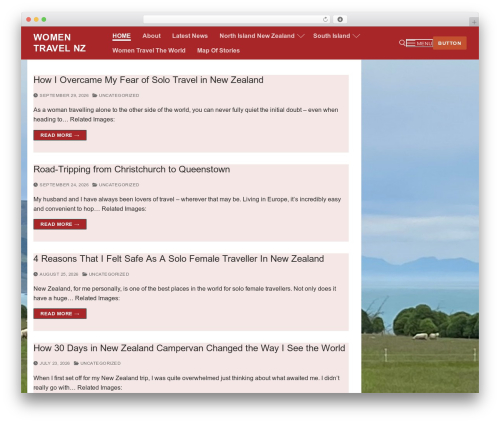This screenshot has height=423, width=500.
Task: Expand South Island submenu chevron
Action: 356,36
